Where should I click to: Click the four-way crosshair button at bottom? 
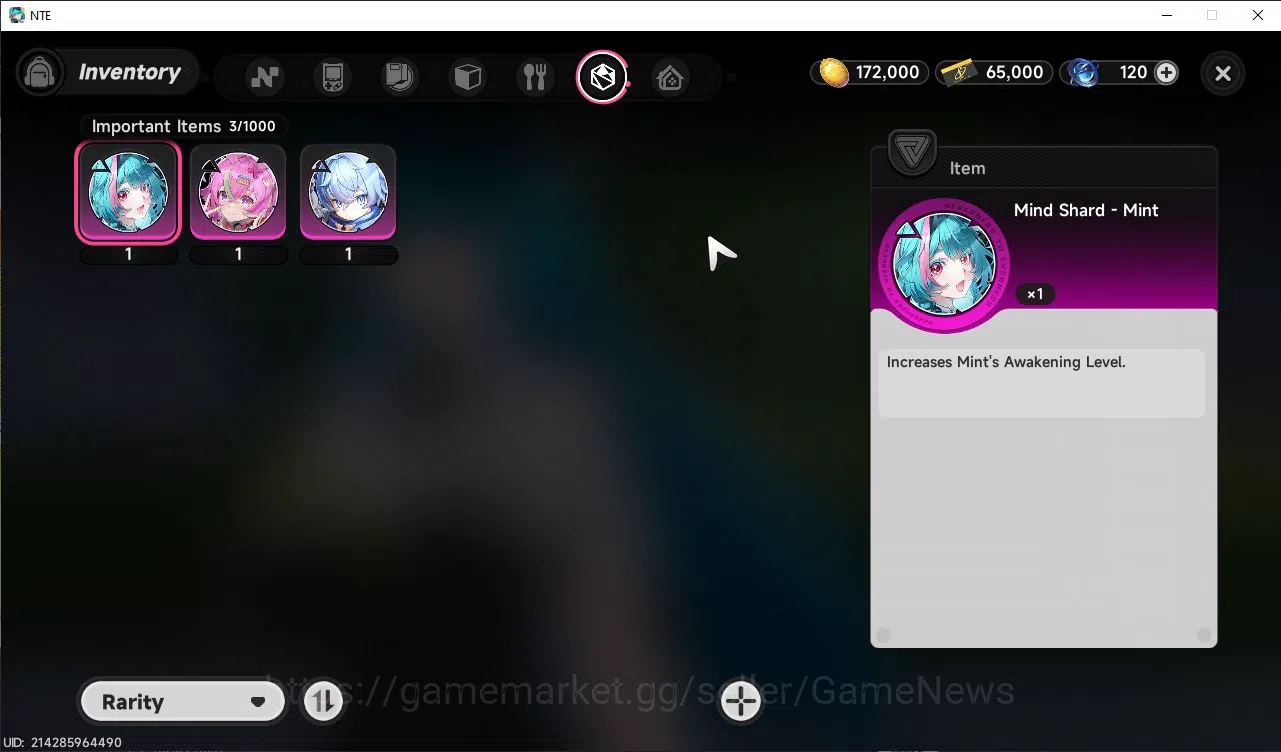tap(741, 701)
